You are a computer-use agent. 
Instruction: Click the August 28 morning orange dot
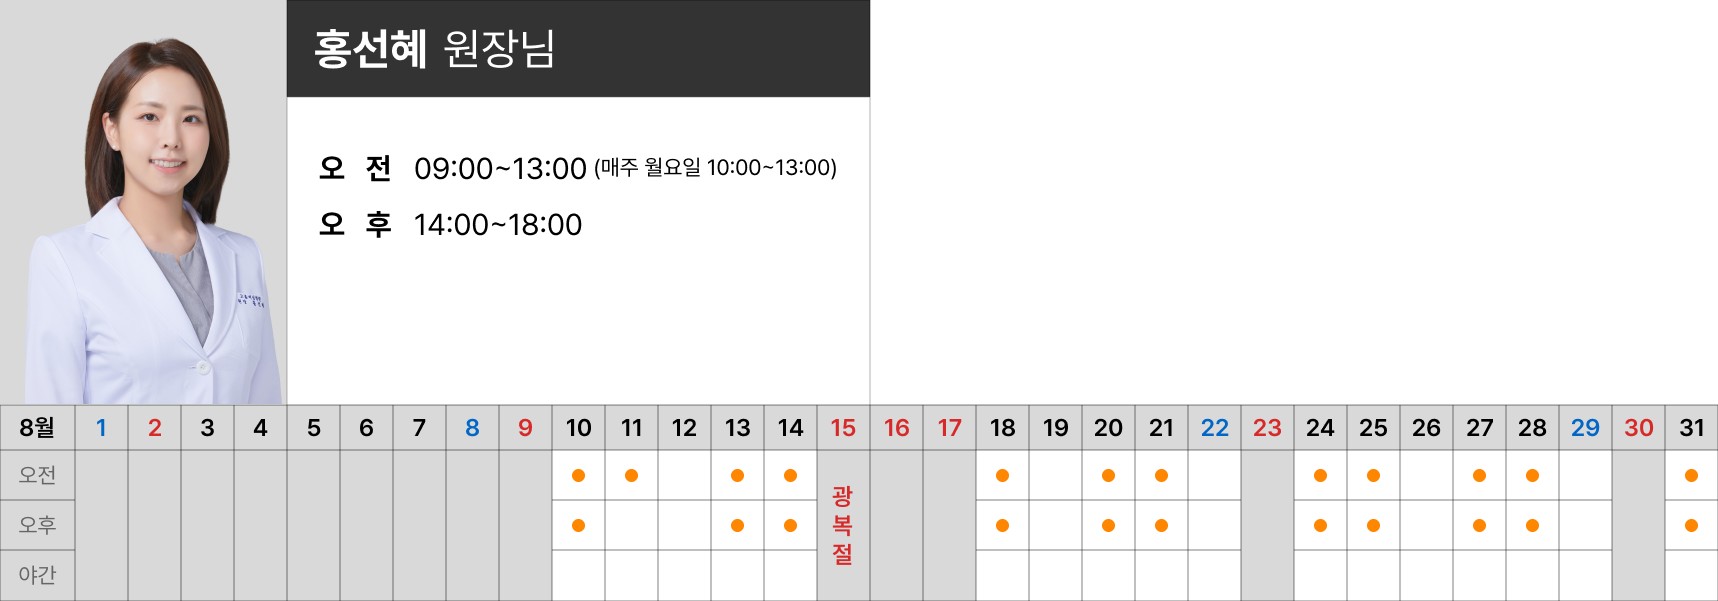coord(1532,475)
